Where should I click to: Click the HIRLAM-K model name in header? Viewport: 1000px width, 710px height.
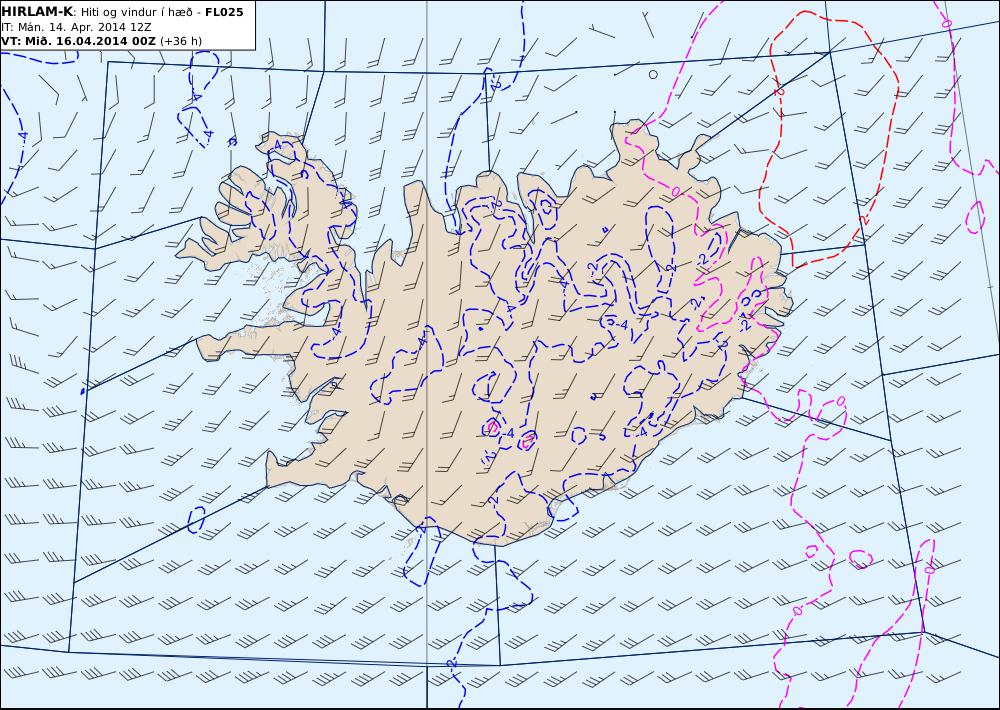coord(37,12)
